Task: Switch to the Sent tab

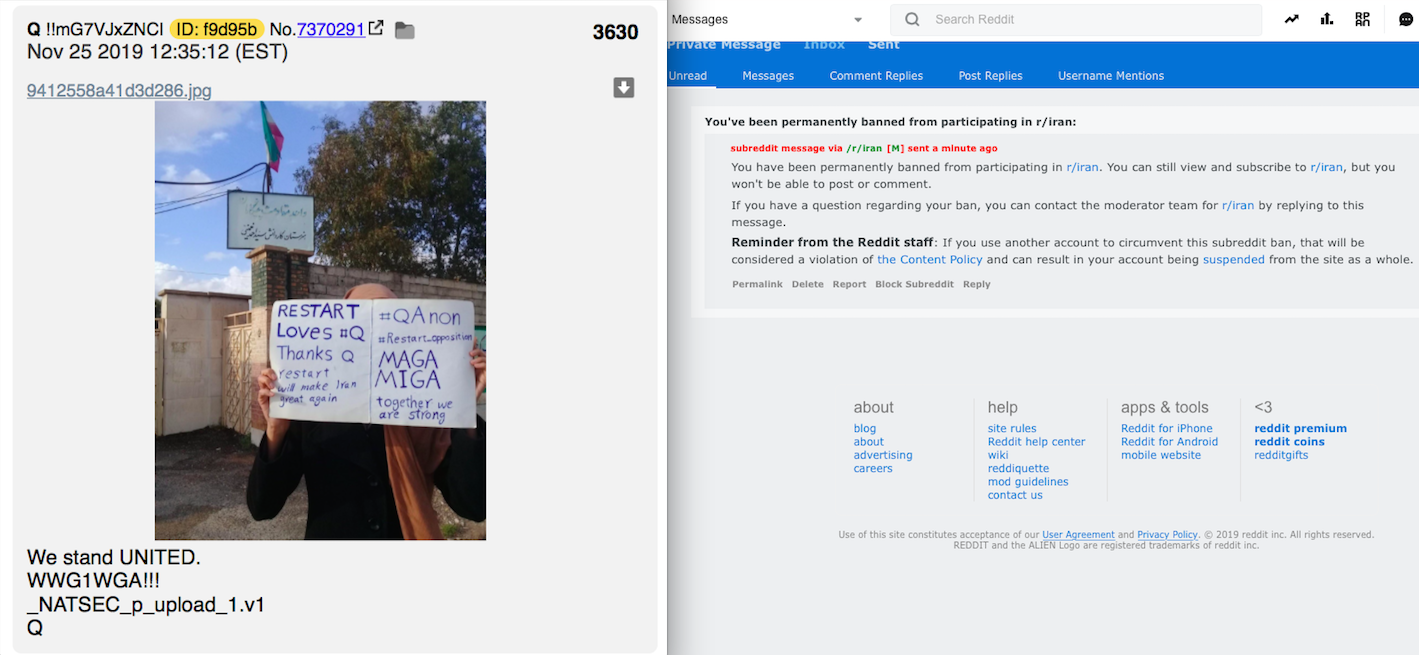Action: [x=883, y=45]
